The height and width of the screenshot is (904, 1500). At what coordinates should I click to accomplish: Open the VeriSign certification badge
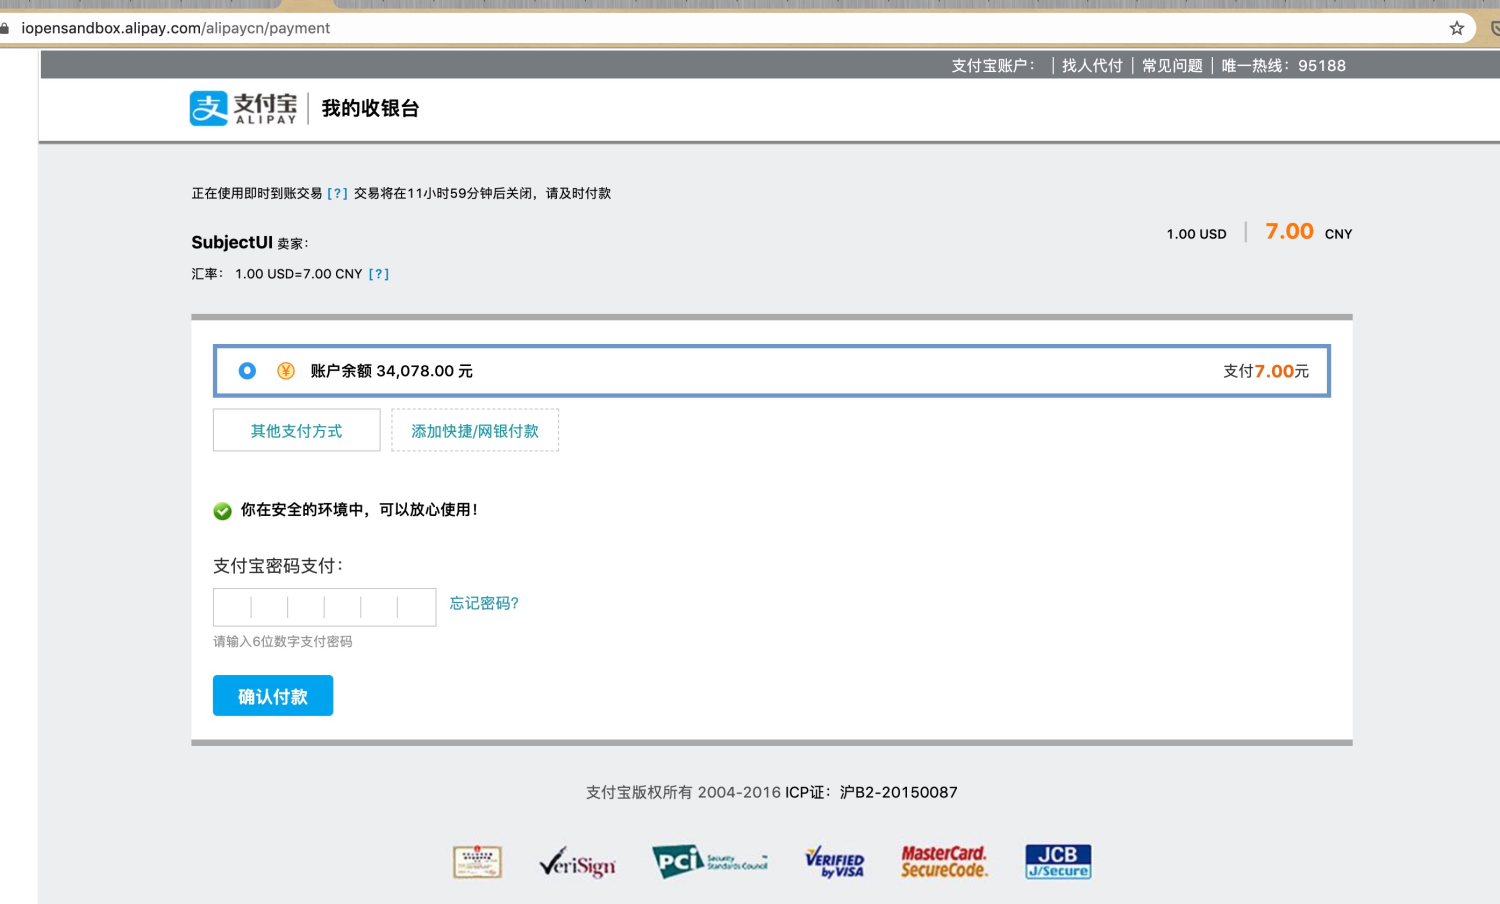[578, 862]
